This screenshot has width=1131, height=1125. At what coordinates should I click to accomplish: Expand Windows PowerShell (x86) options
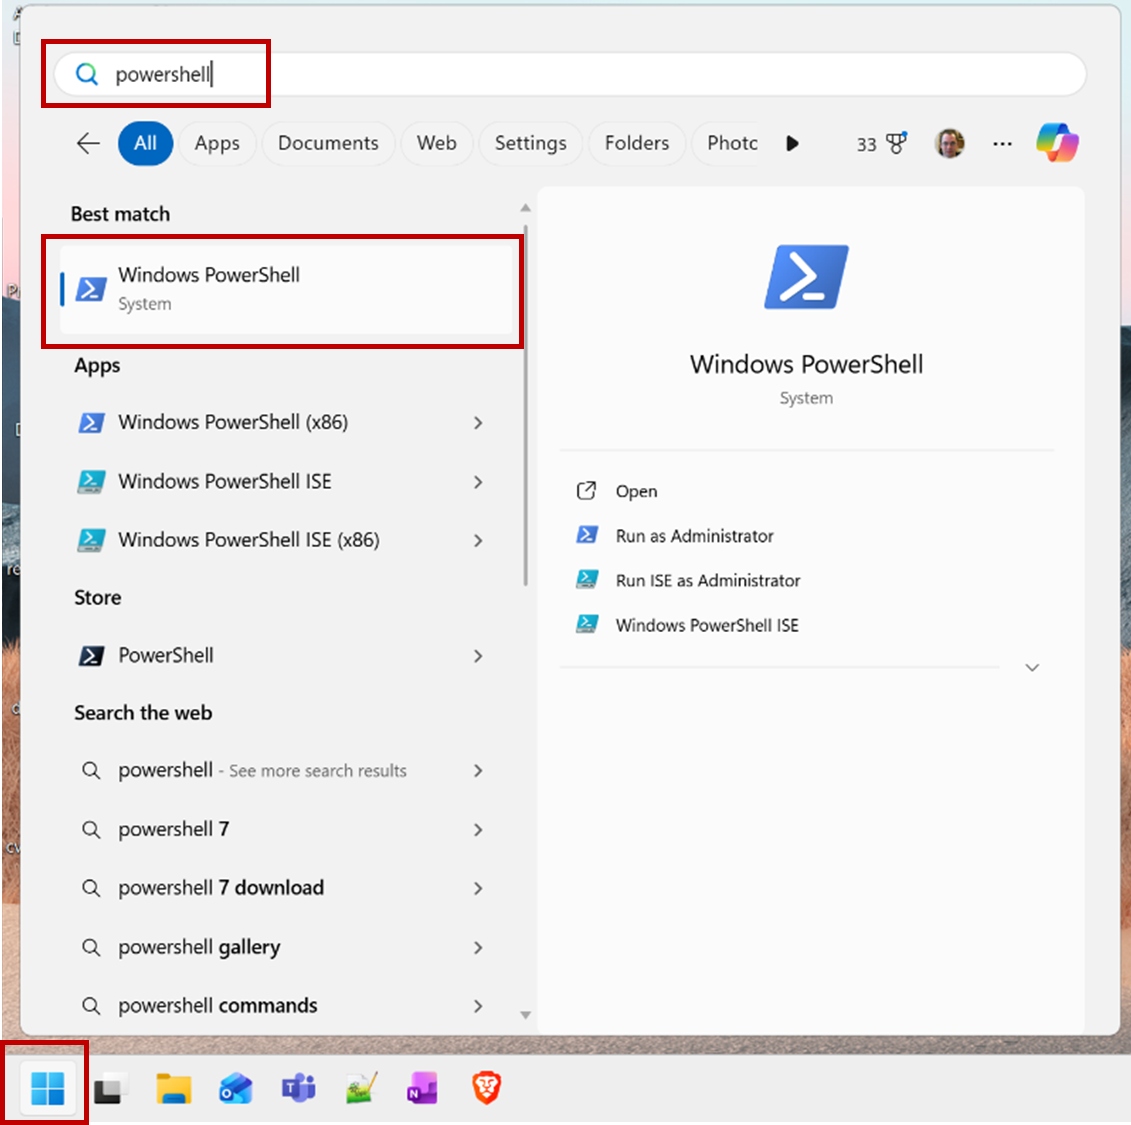tap(478, 423)
